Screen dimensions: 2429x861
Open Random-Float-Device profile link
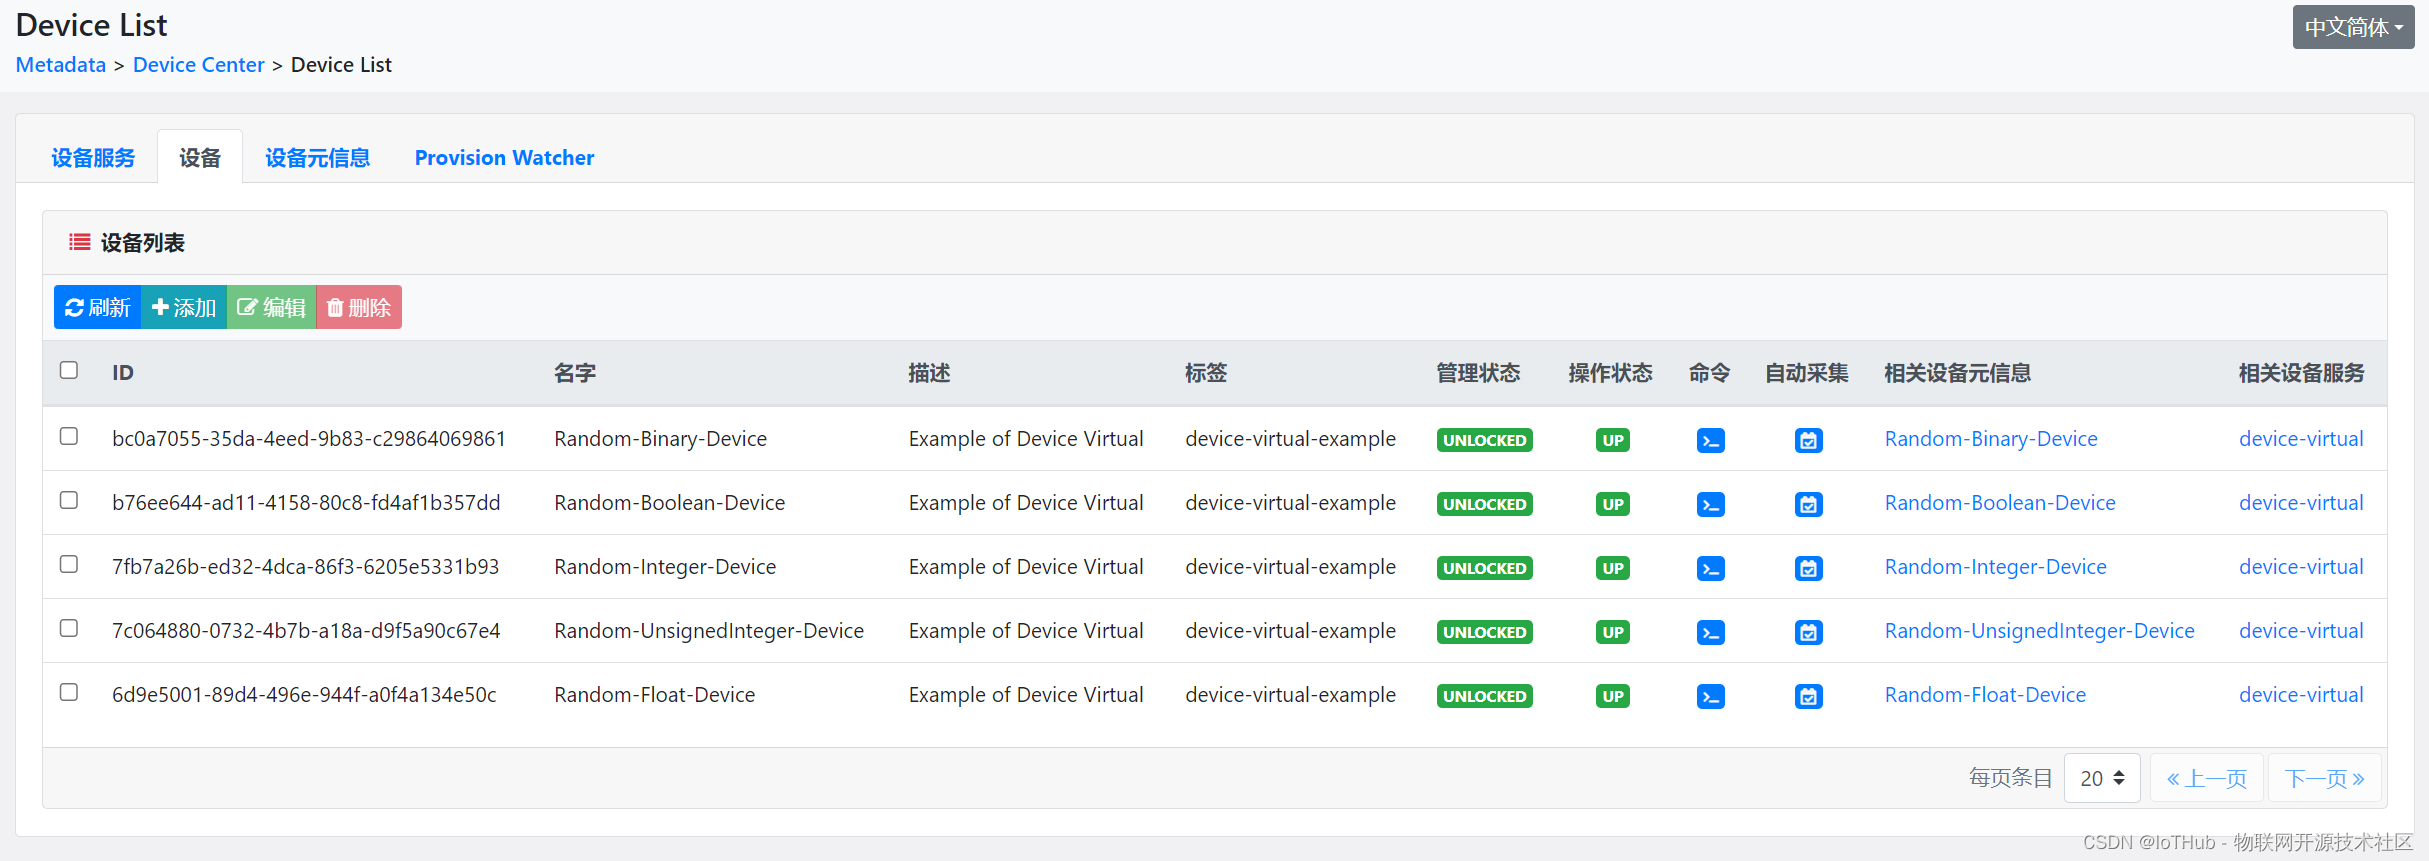pyautogui.click(x=1985, y=695)
